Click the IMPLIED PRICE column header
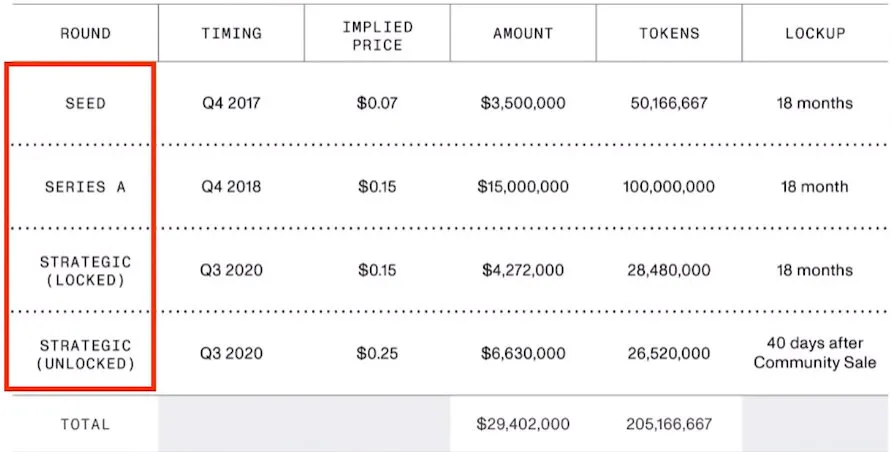 [377, 33]
